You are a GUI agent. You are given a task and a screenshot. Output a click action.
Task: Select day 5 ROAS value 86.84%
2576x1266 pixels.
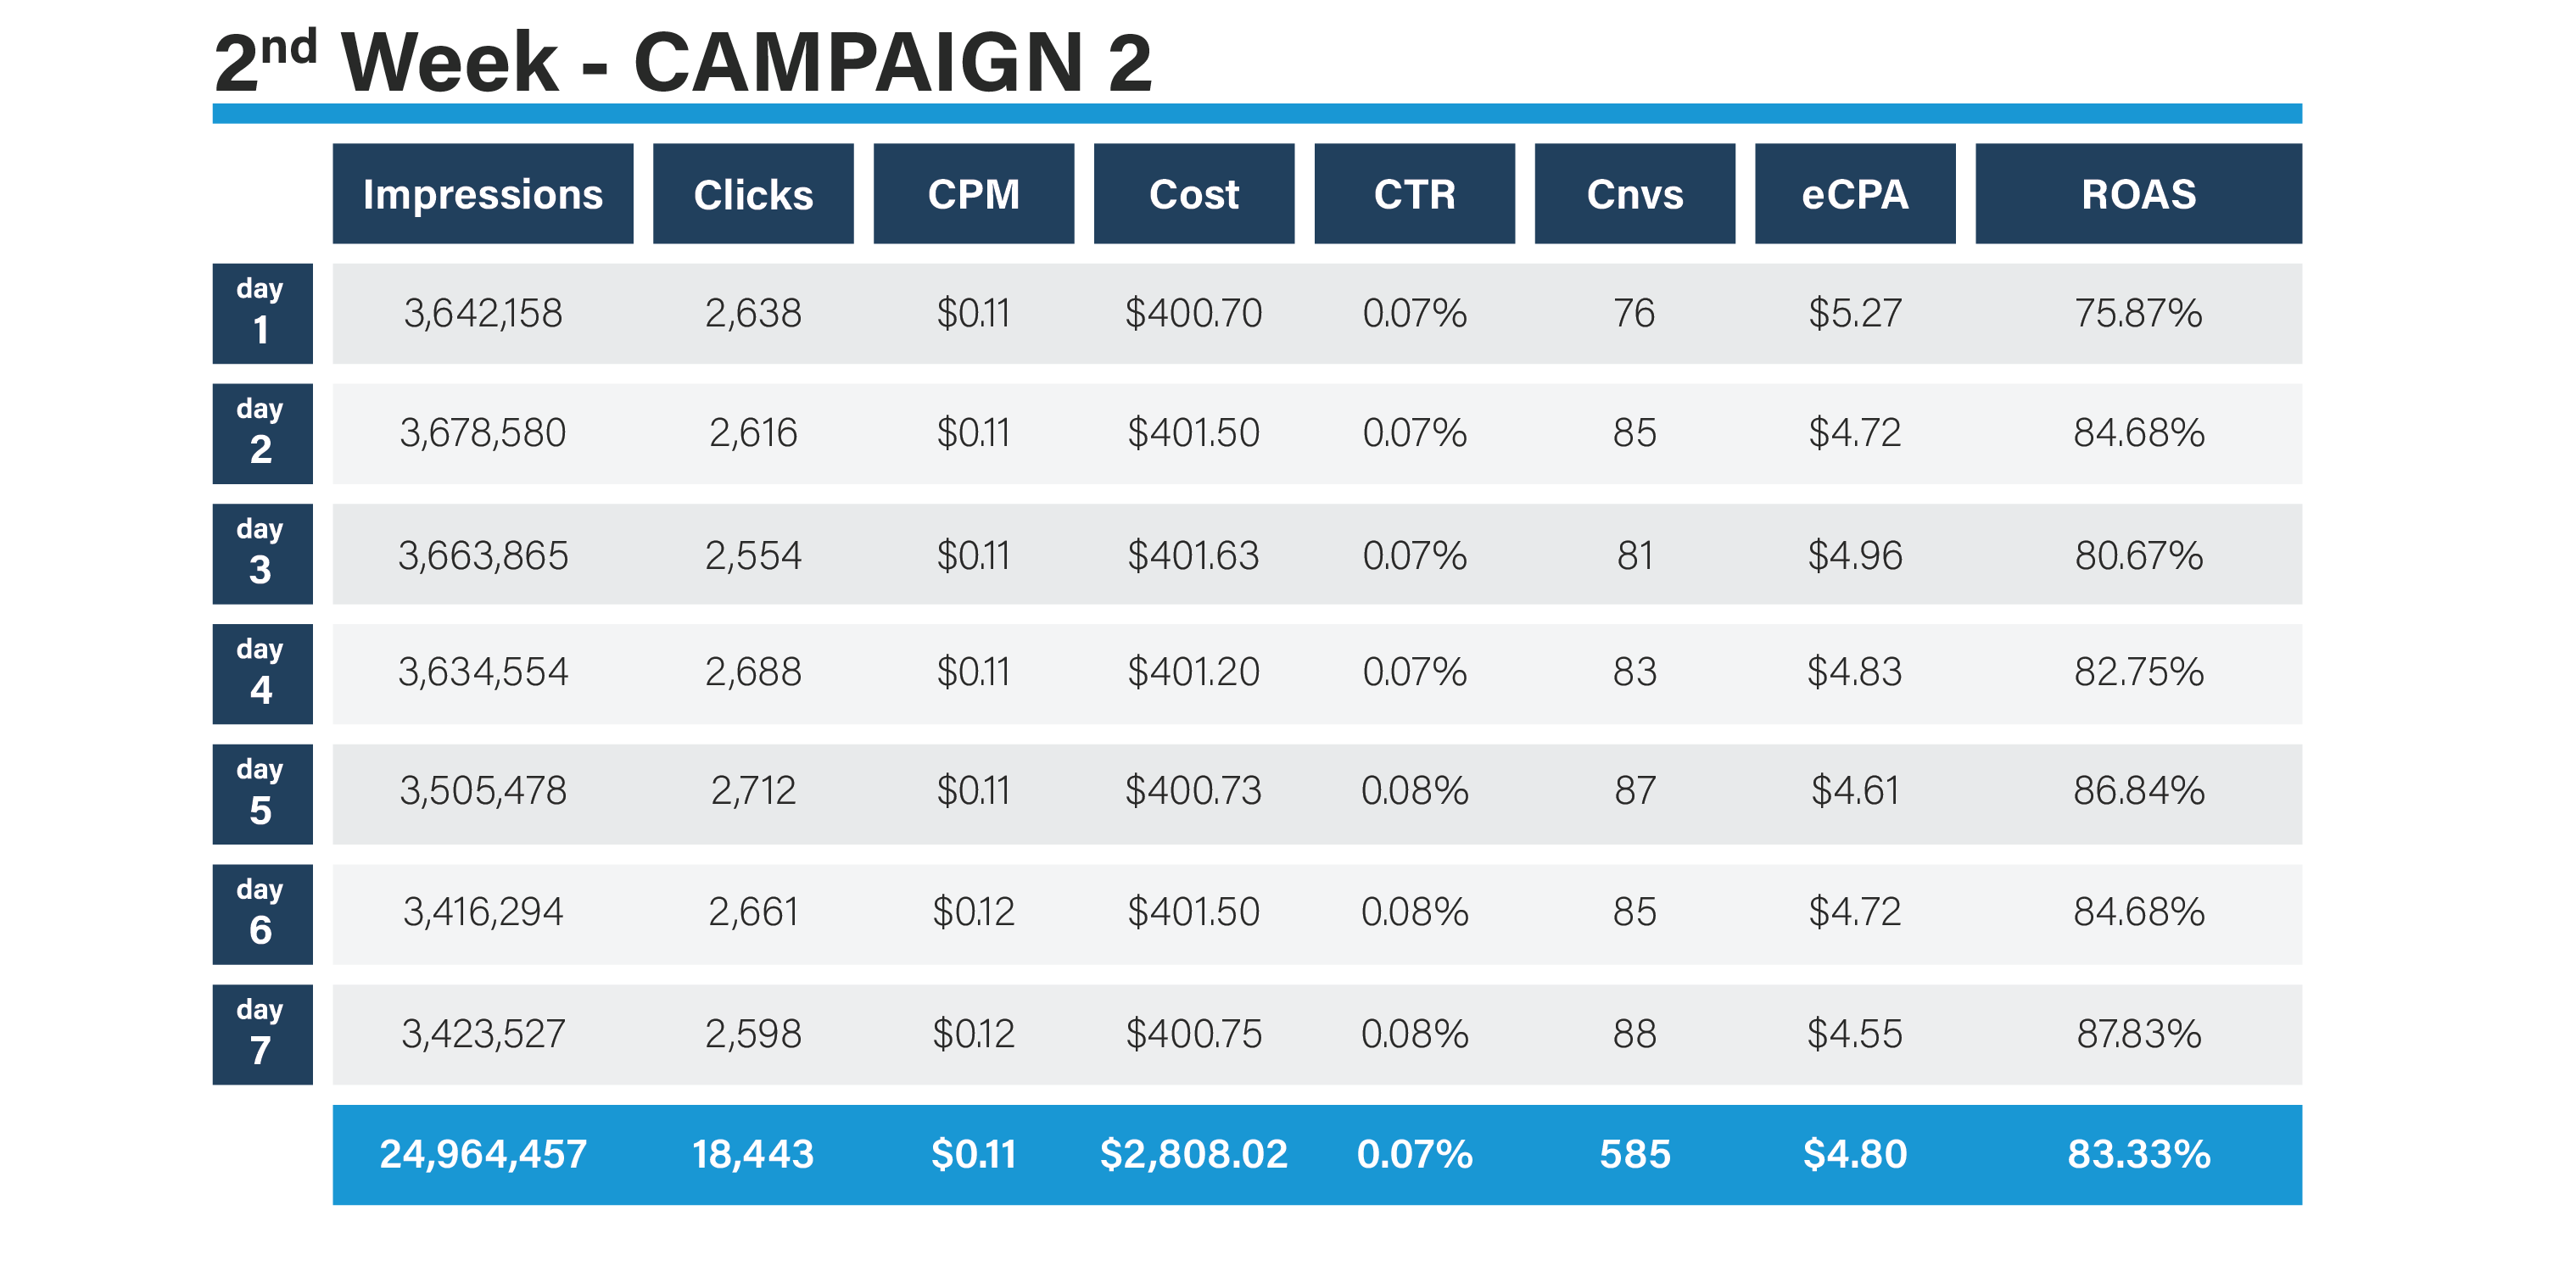click(x=2138, y=791)
